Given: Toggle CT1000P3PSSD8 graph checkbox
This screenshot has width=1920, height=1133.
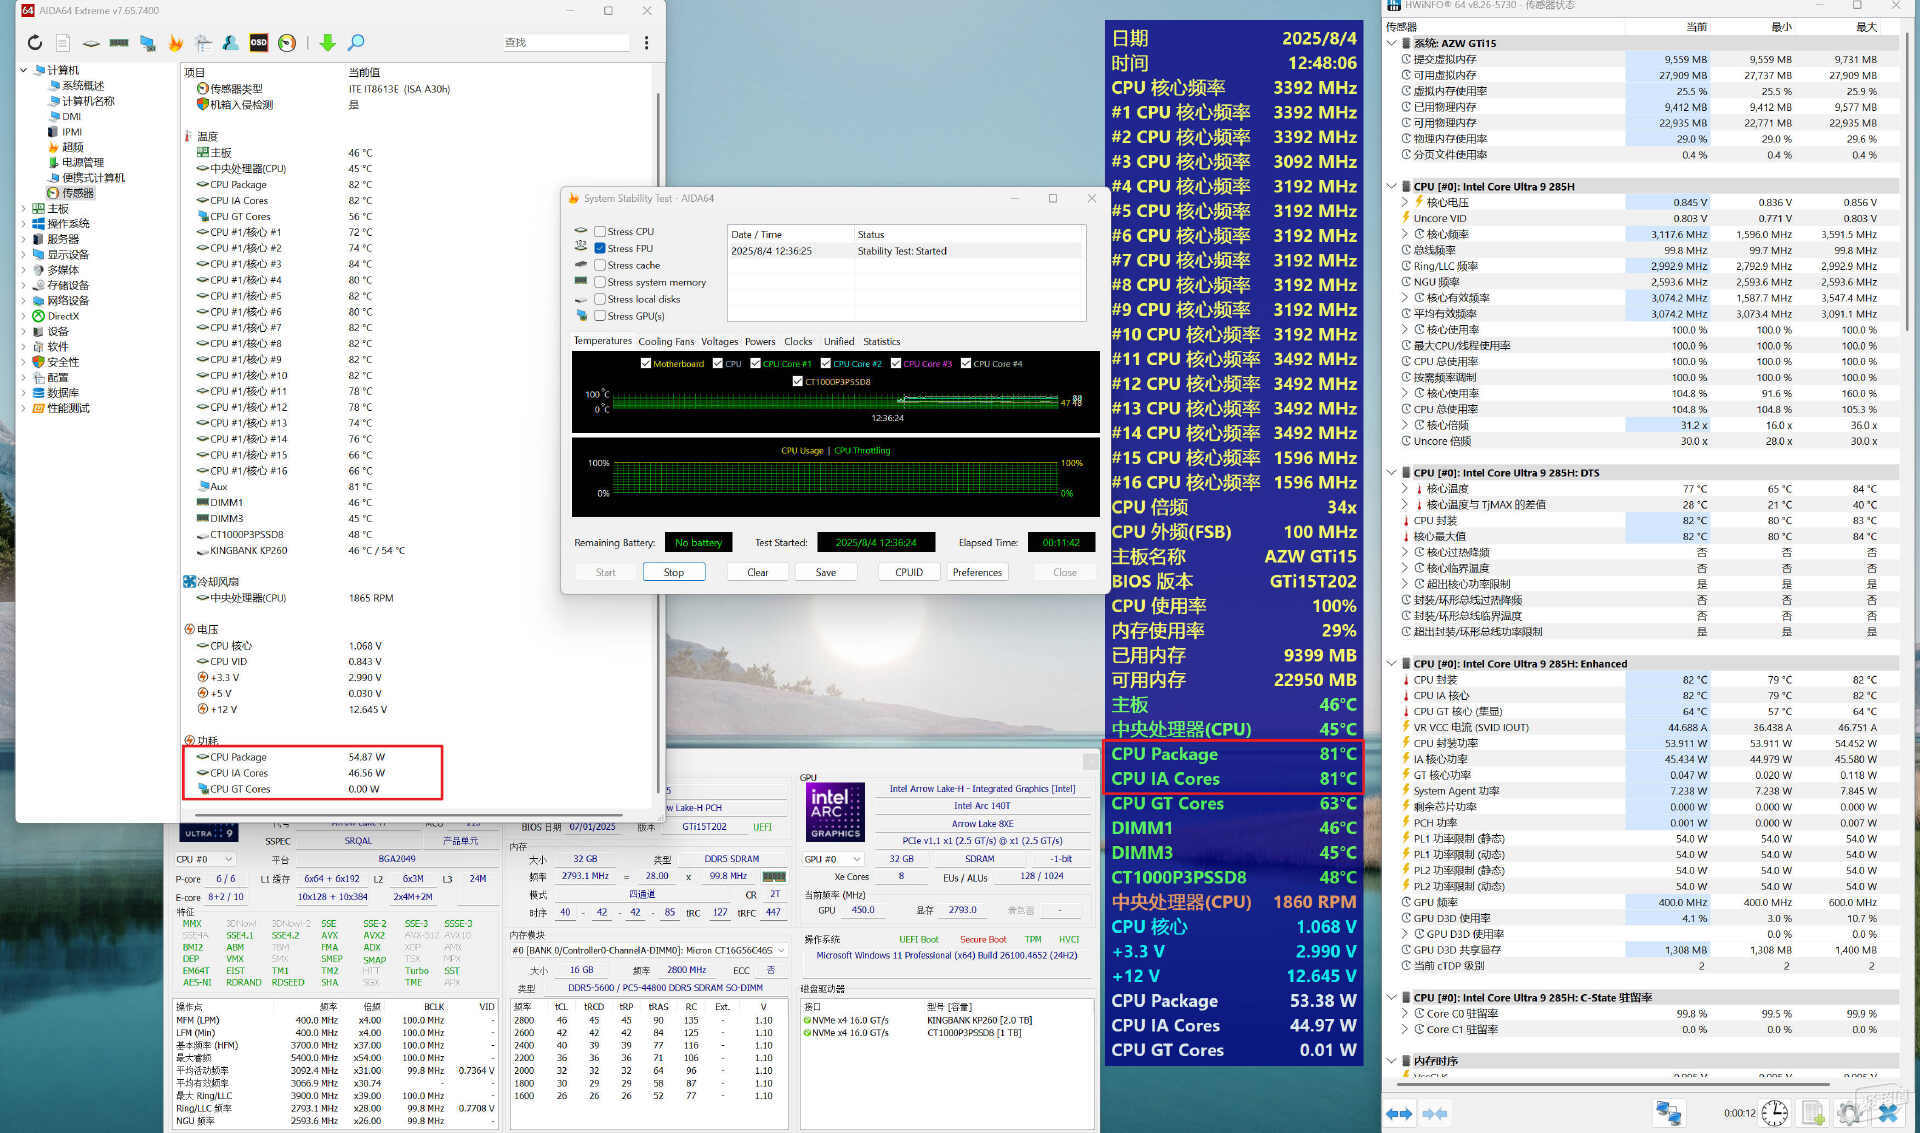Looking at the screenshot, I should [797, 381].
